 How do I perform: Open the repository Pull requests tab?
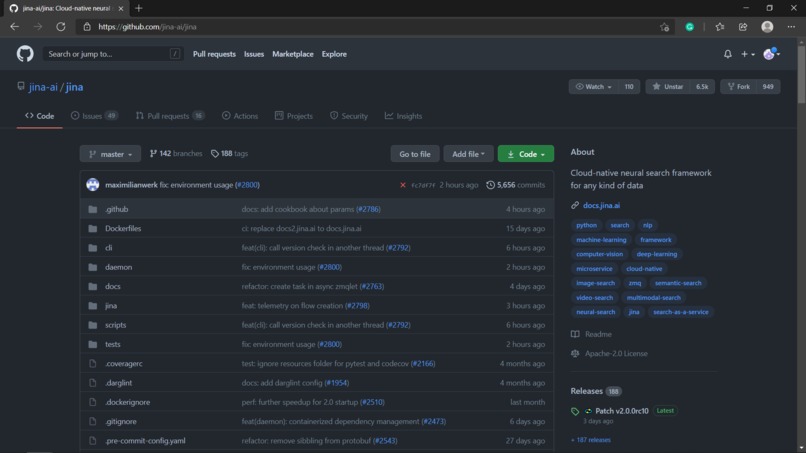(x=170, y=116)
